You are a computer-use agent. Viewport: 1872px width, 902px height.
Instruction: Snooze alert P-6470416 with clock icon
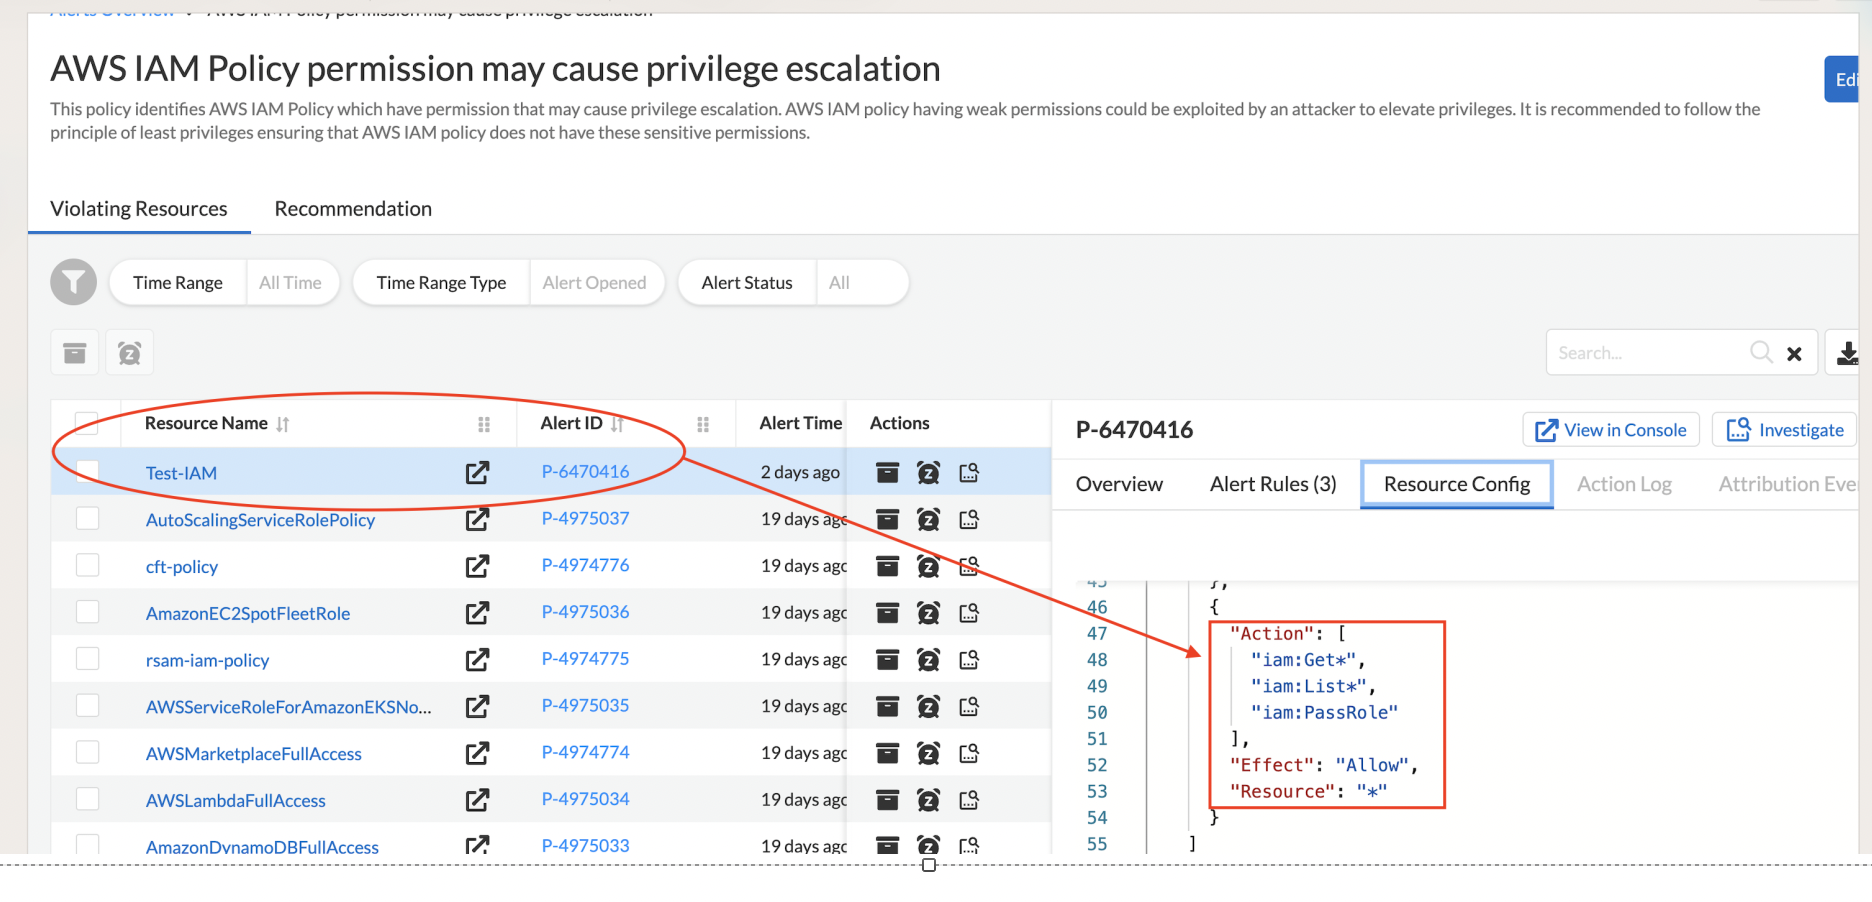tap(928, 472)
